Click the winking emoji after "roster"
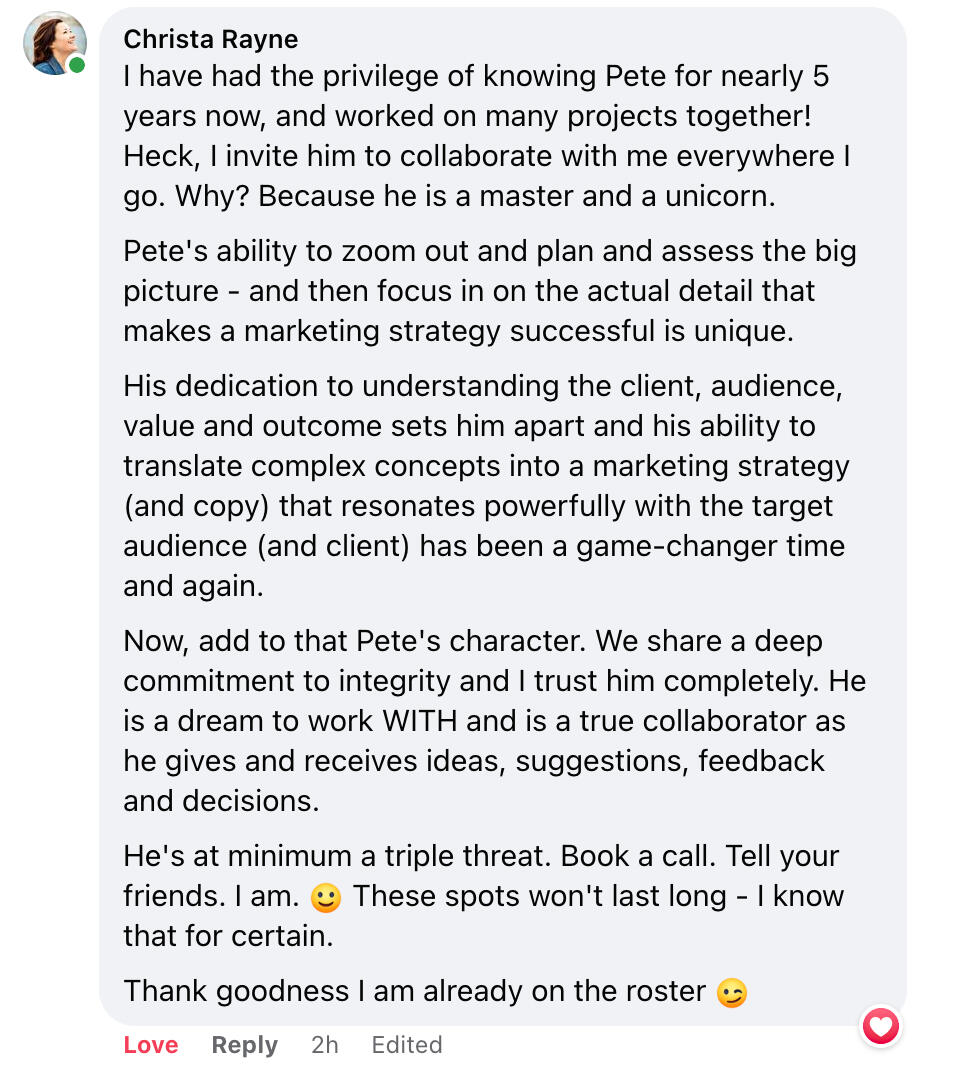The width and height of the screenshot is (972, 1070). [732, 993]
